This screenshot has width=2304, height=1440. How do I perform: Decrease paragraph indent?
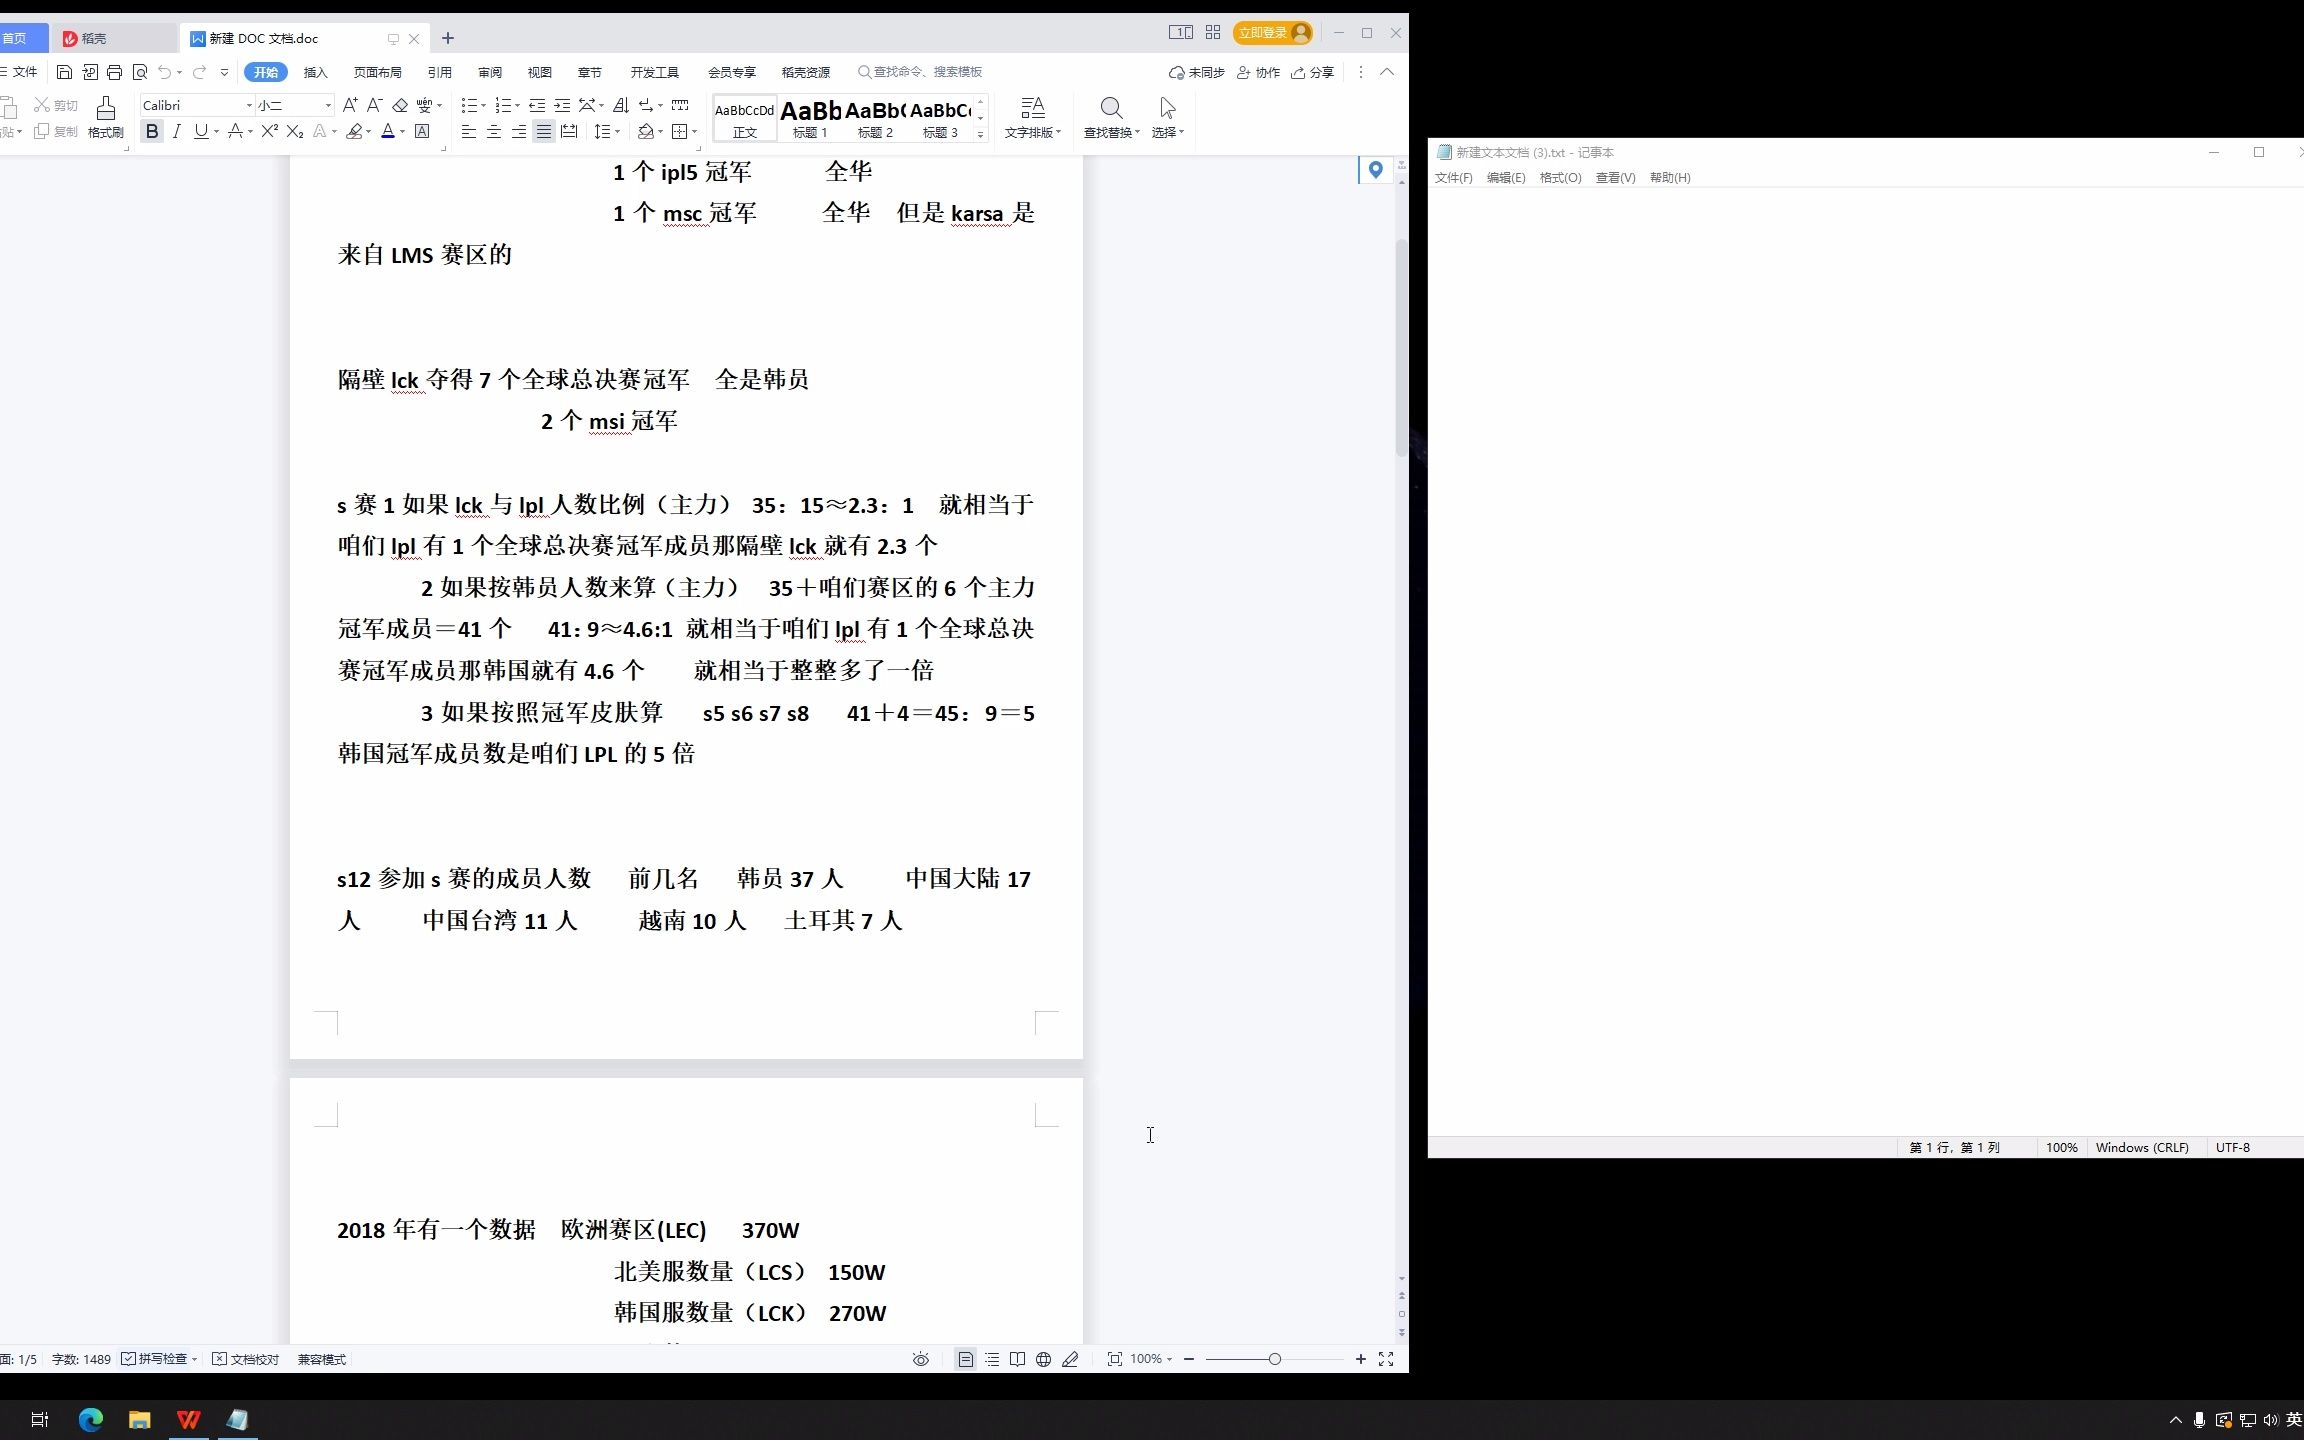pyautogui.click(x=537, y=105)
